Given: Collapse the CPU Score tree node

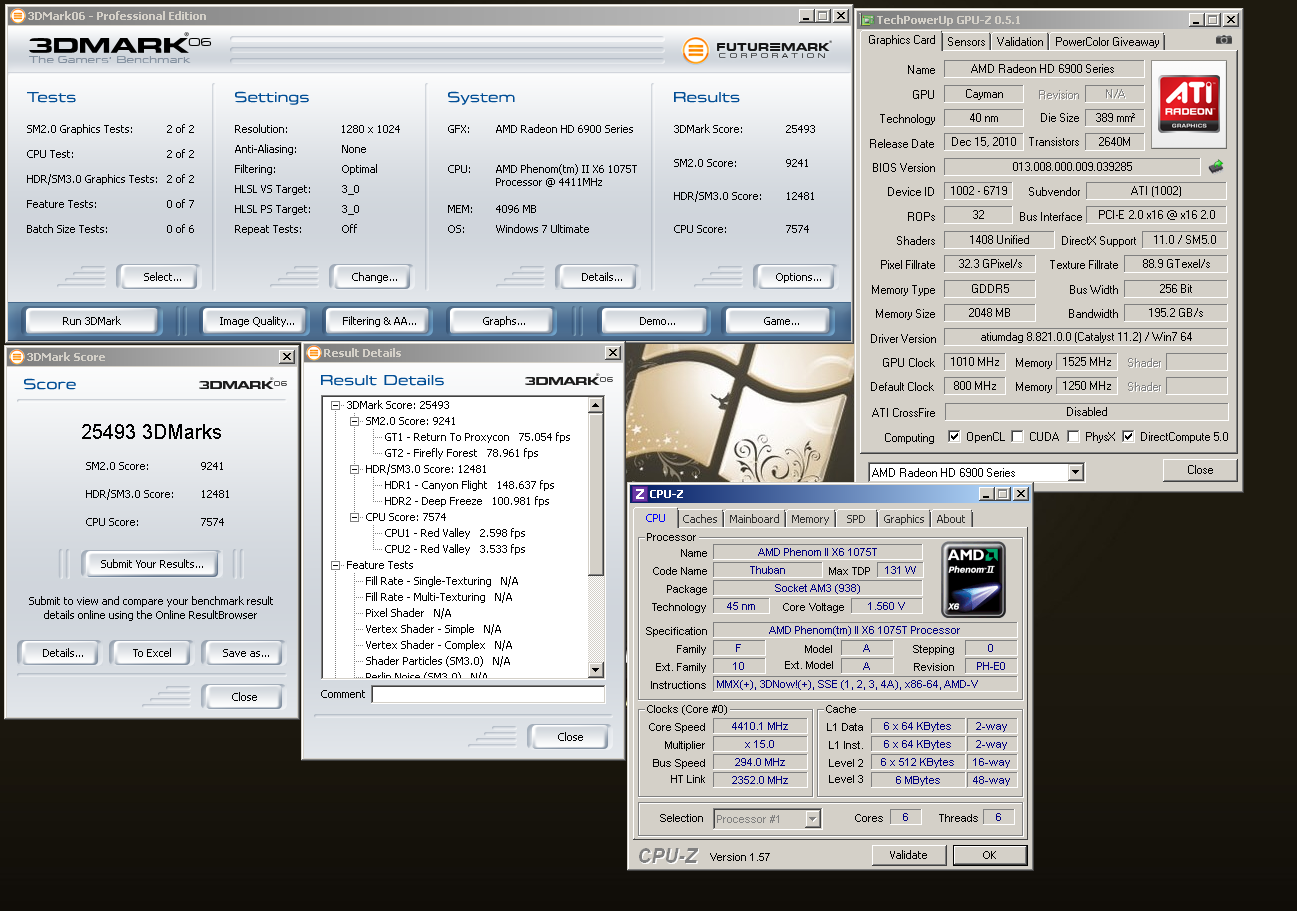Looking at the screenshot, I should [x=355, y=517].
